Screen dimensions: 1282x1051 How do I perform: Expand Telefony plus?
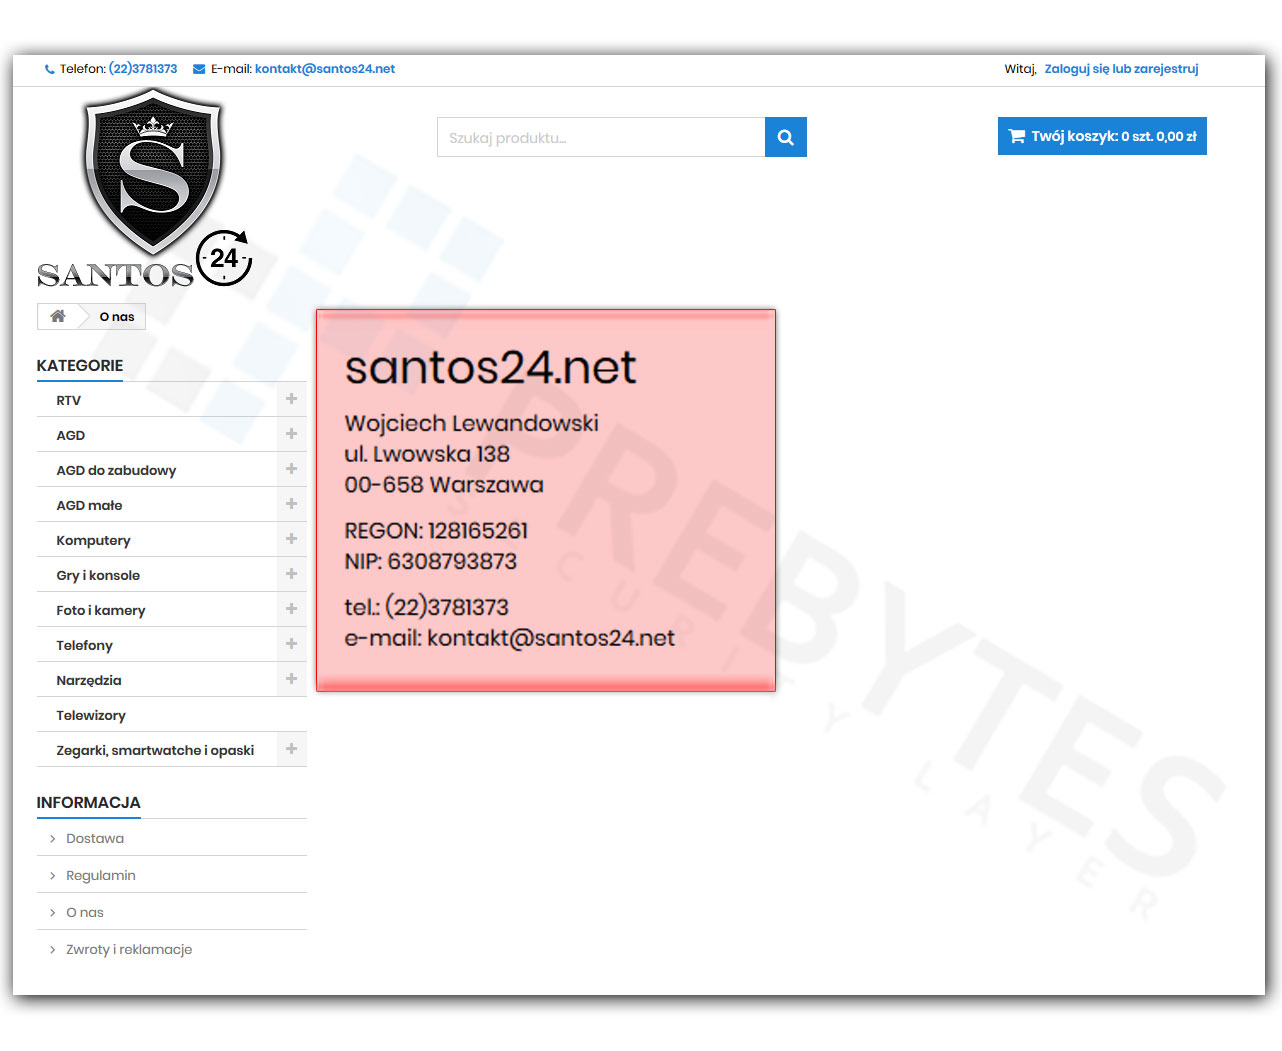point(291,644)
